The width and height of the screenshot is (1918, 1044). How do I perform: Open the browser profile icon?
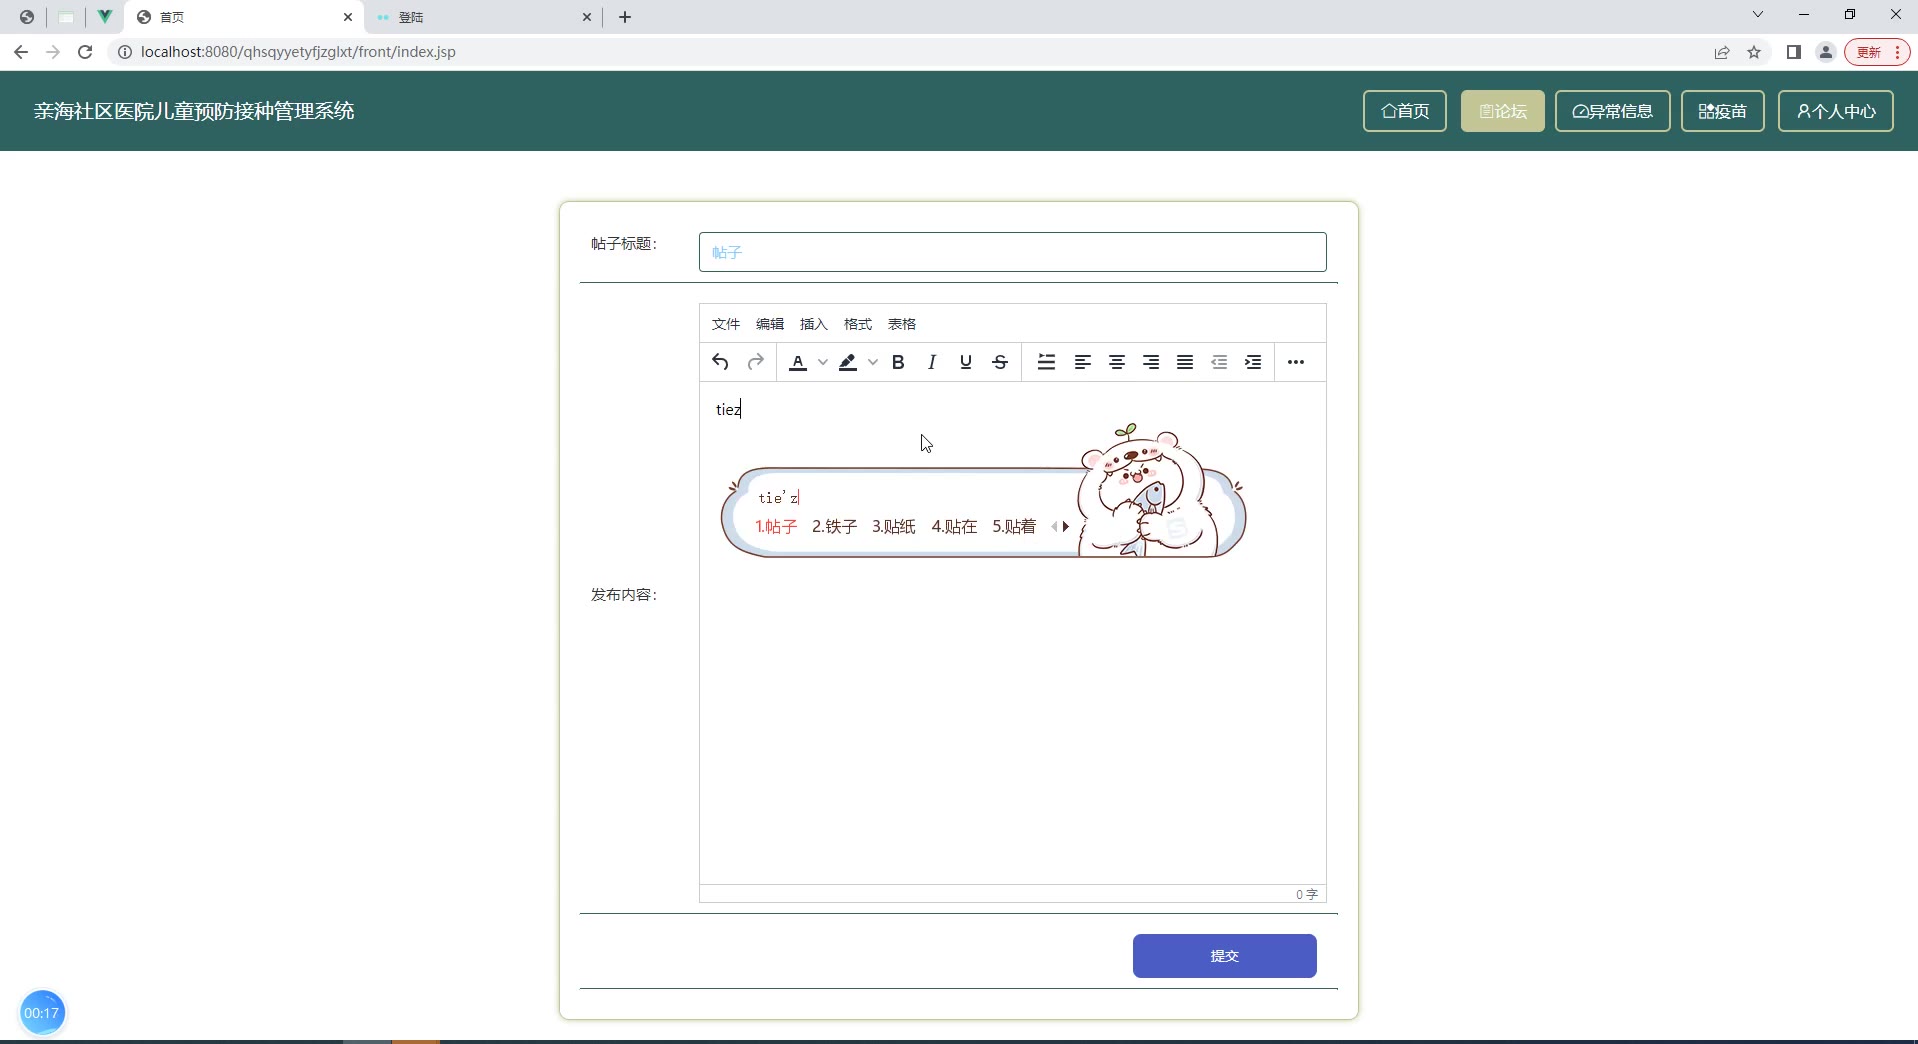[1826, 52]
